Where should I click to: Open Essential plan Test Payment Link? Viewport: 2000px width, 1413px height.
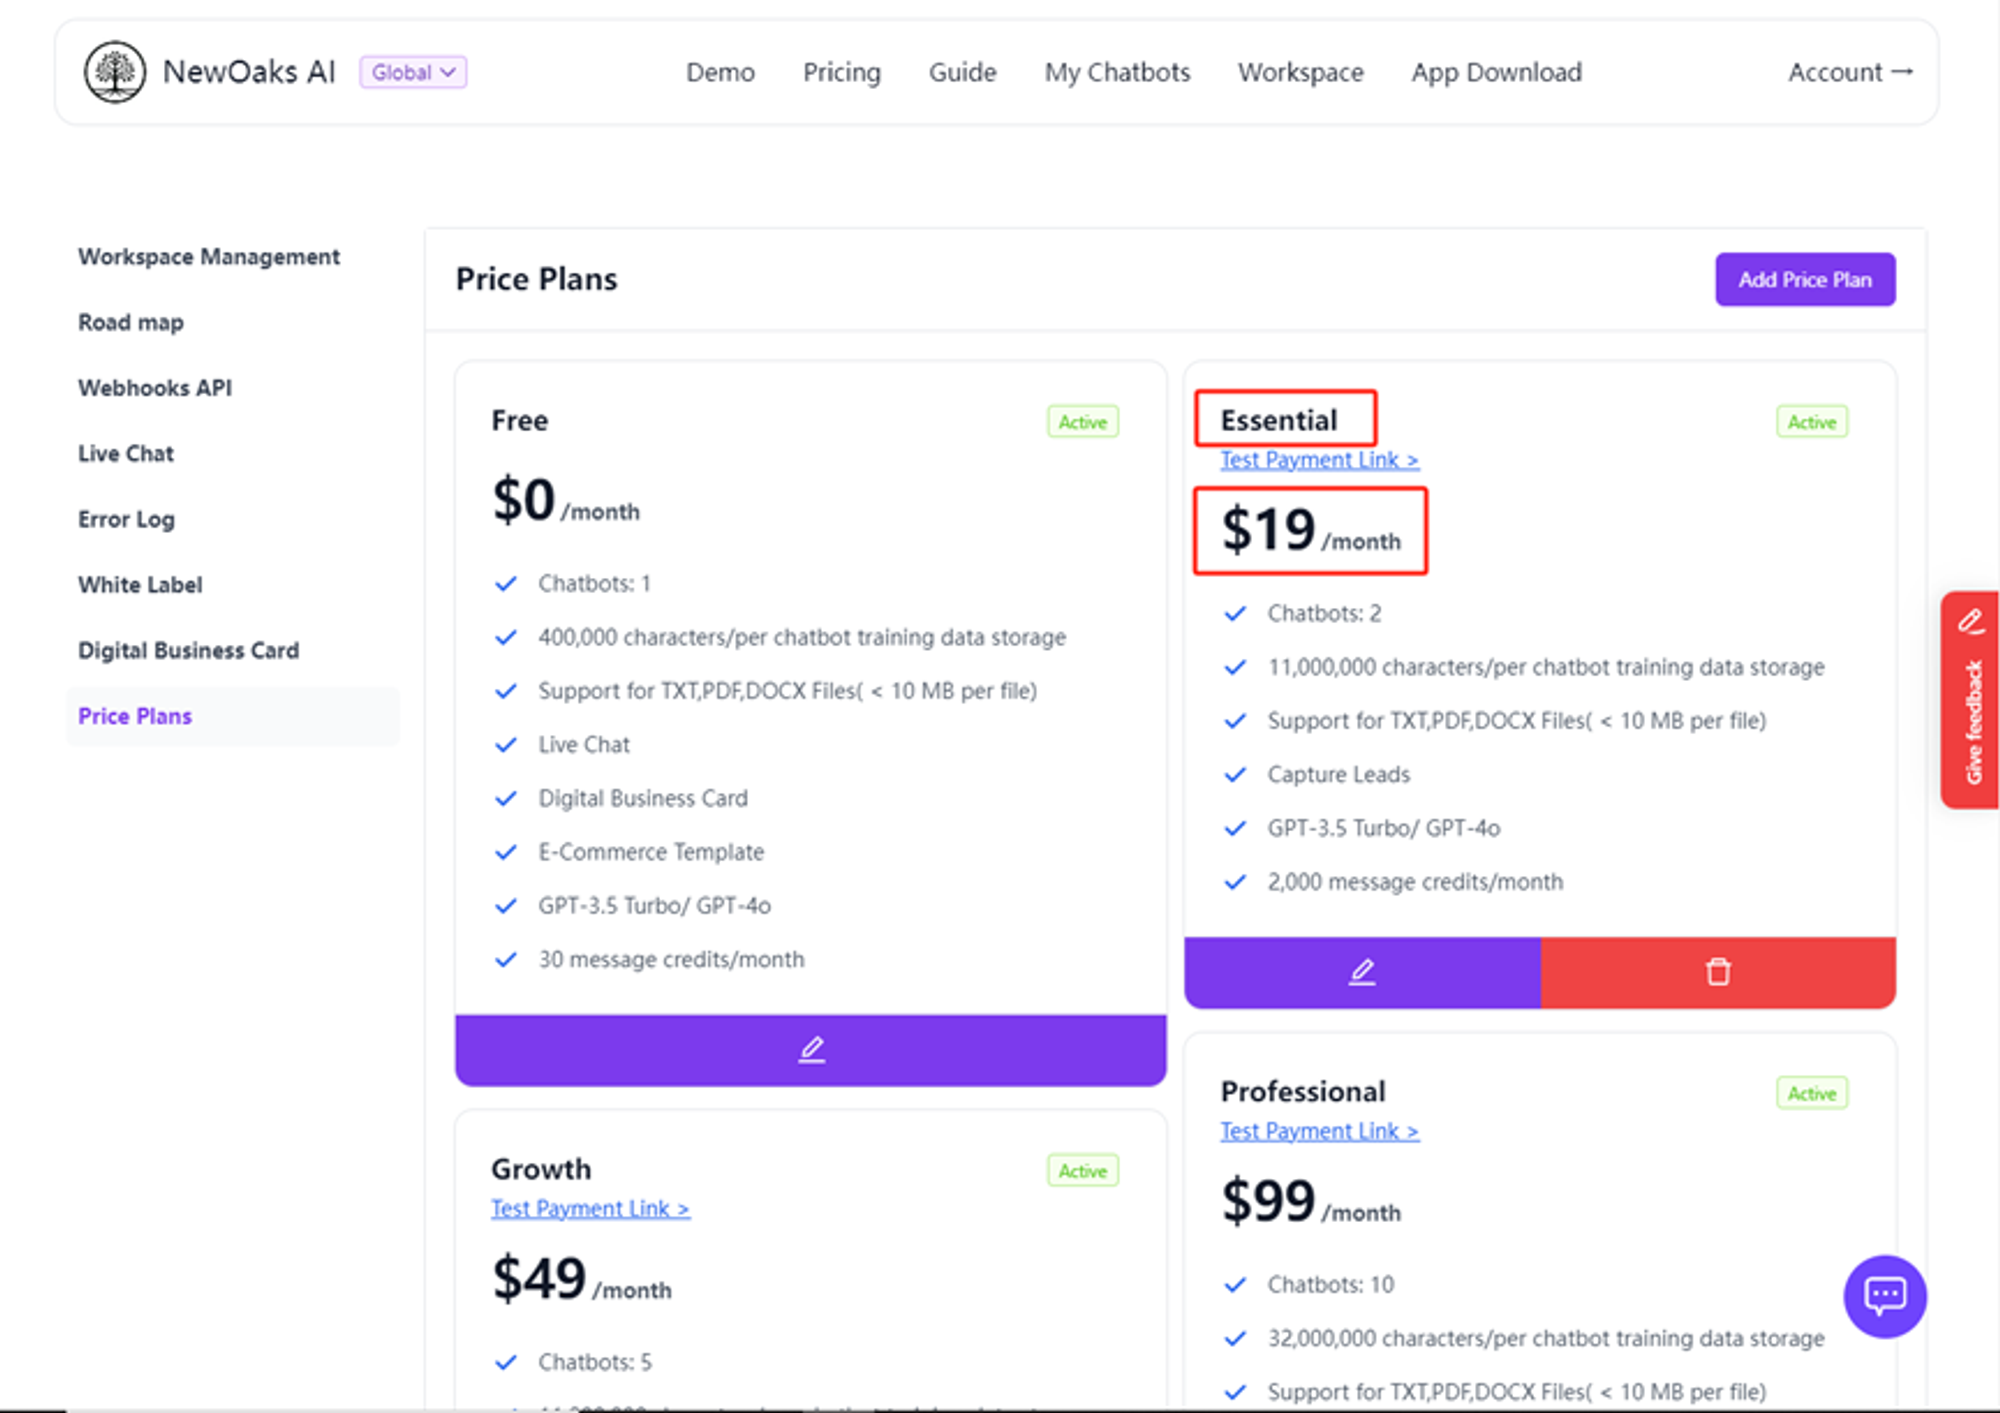pos(1319,460)
